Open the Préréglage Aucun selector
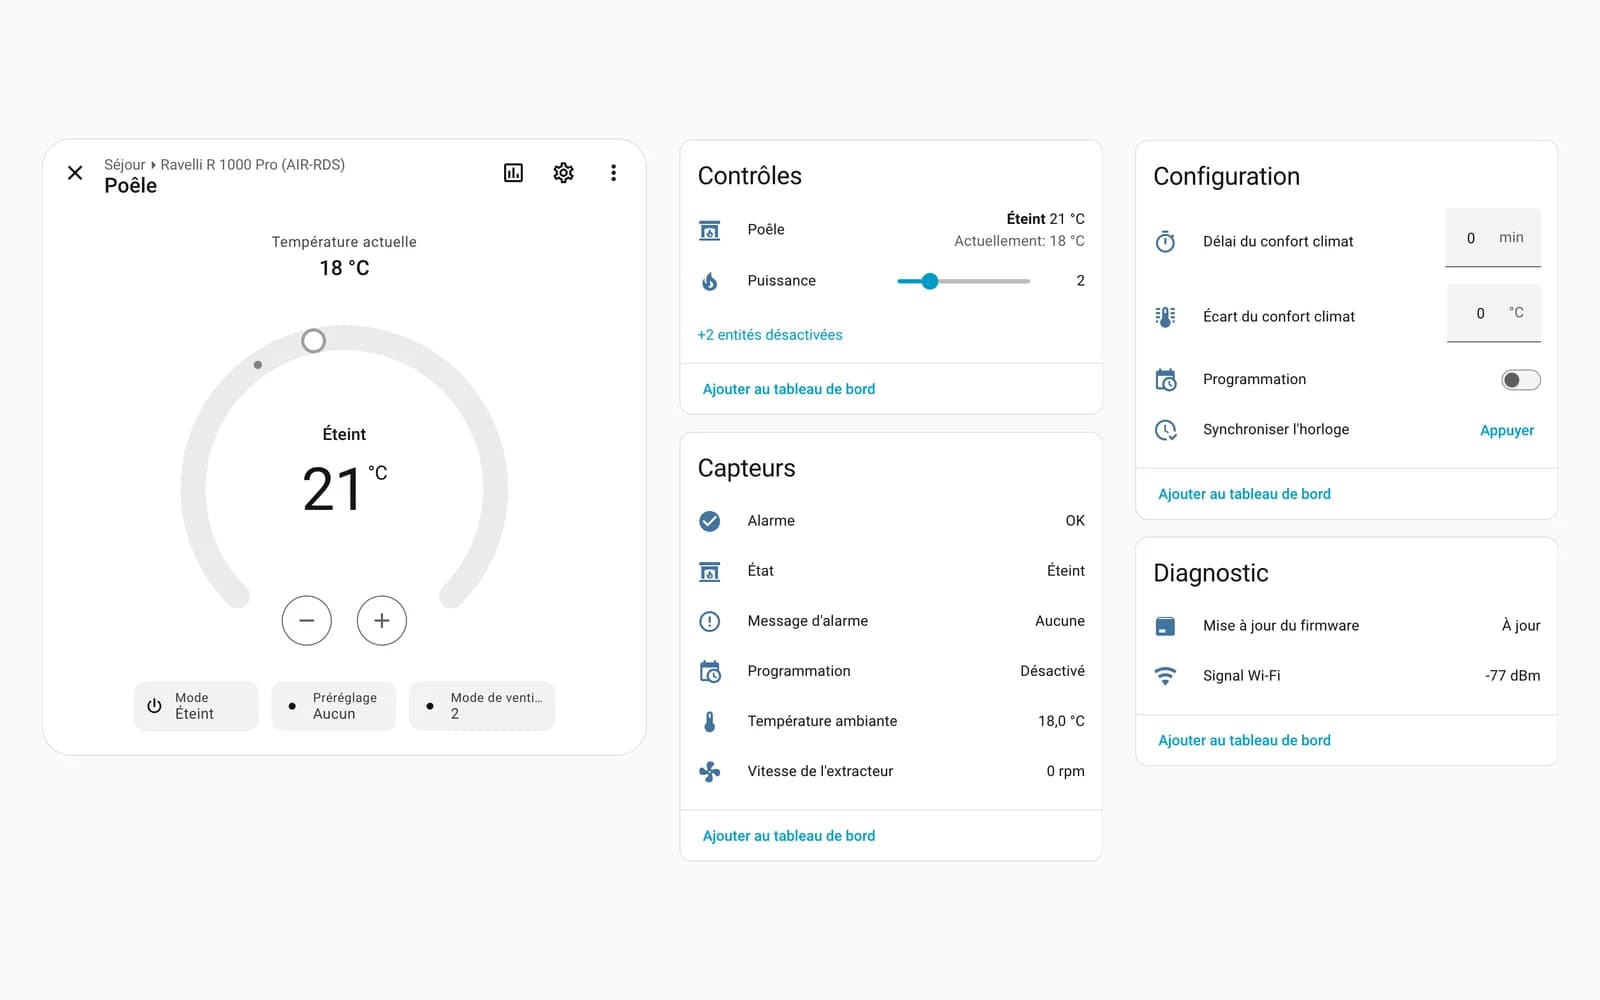Viewport: 1600px width, 1000px height. pyautogui.click(x=334, y=706)
